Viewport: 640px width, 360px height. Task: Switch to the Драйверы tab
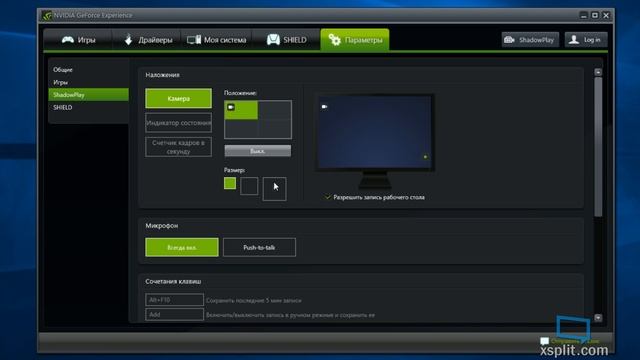pyautogui.click(x=148, y=40)
